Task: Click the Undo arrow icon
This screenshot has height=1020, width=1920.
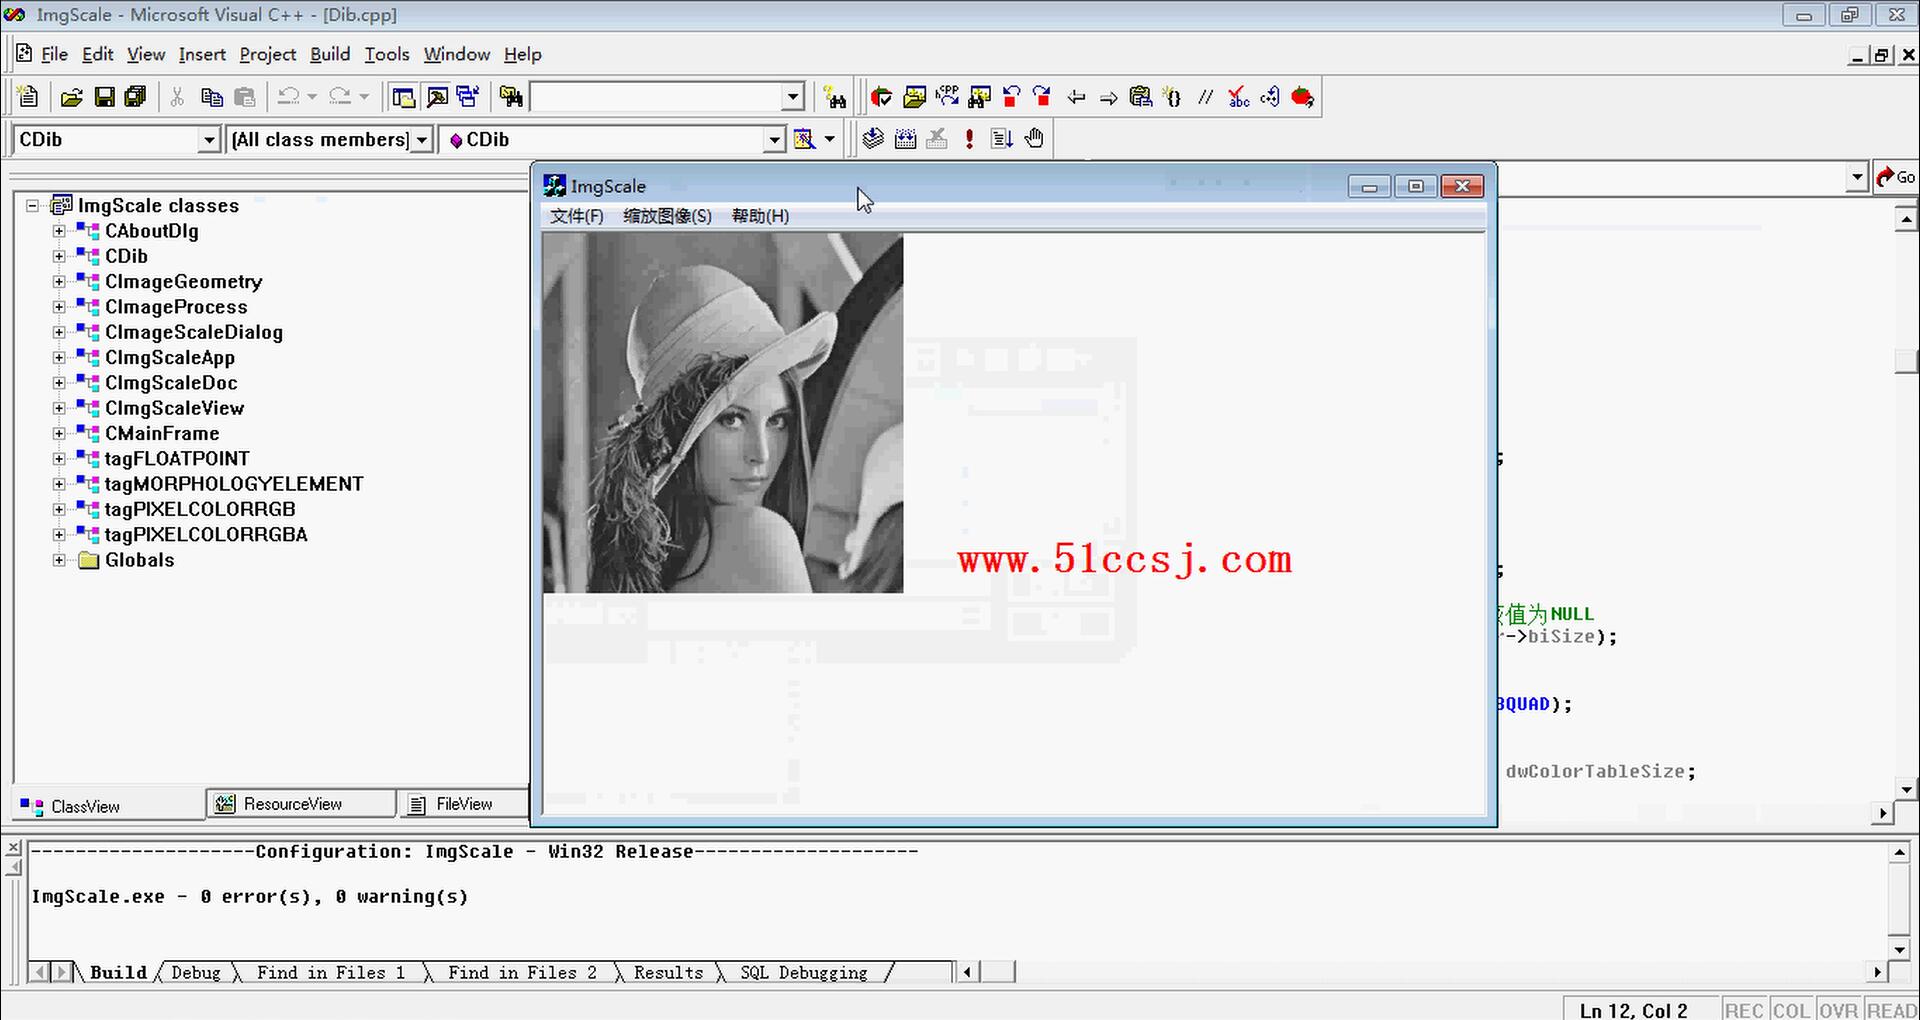Action: (x=289, y=97)
